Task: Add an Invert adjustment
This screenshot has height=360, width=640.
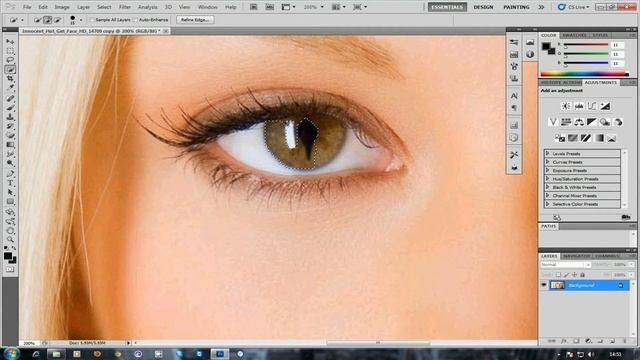Action: pos(560,138)
